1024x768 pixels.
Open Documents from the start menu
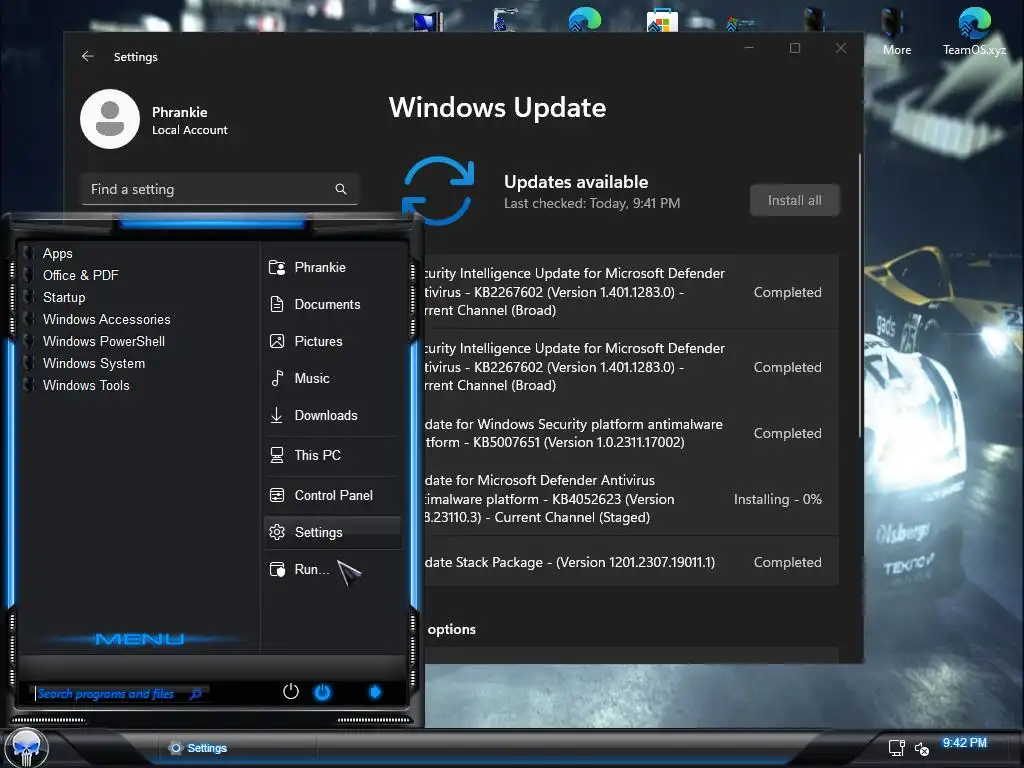pyautogui.click(x=332, y=304)
